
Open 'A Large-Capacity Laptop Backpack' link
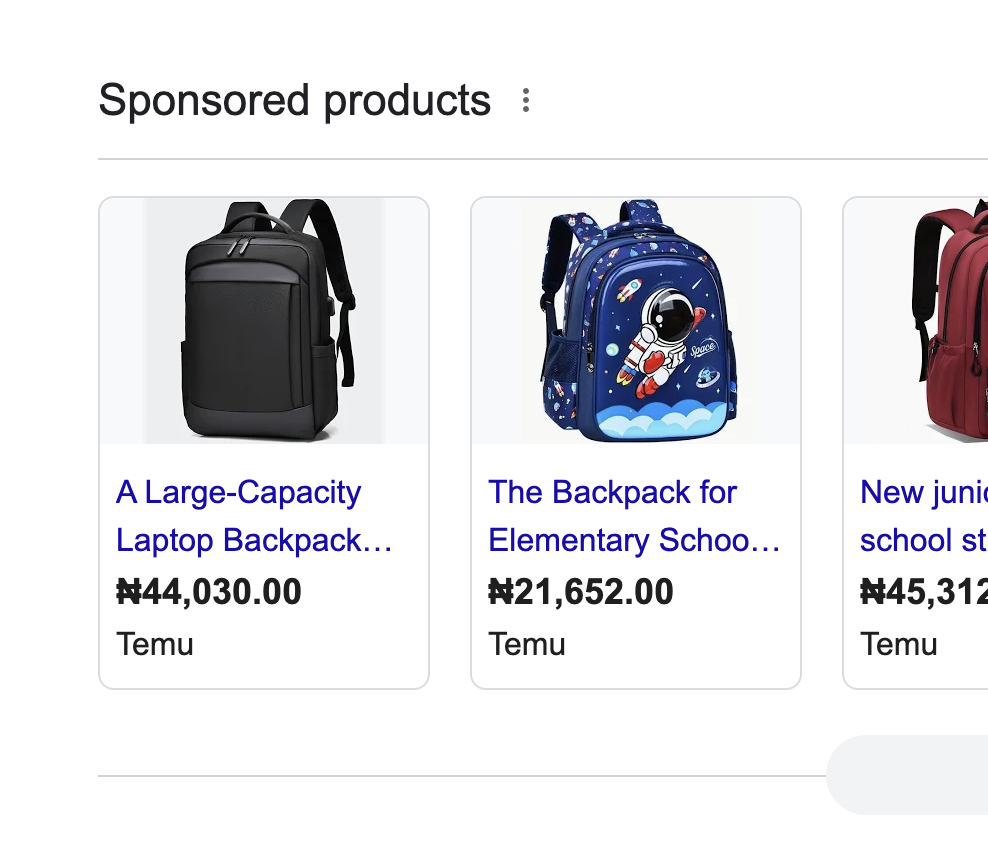(254, 516)
